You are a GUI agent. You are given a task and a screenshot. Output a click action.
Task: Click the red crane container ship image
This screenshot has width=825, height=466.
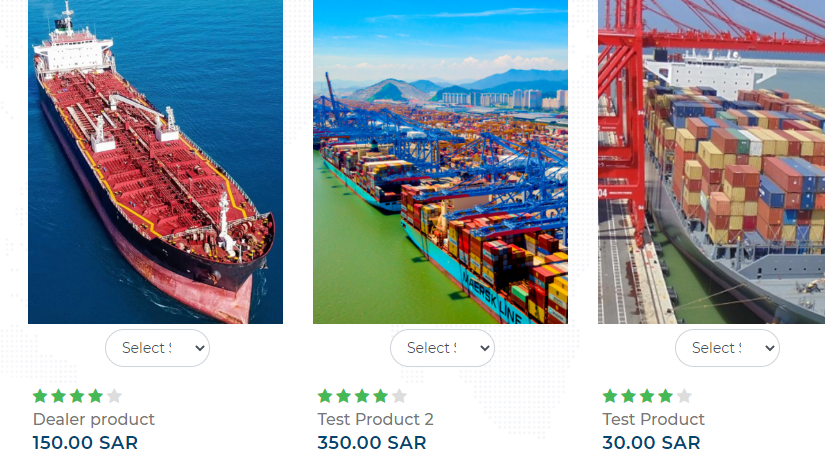click(712, 160)
